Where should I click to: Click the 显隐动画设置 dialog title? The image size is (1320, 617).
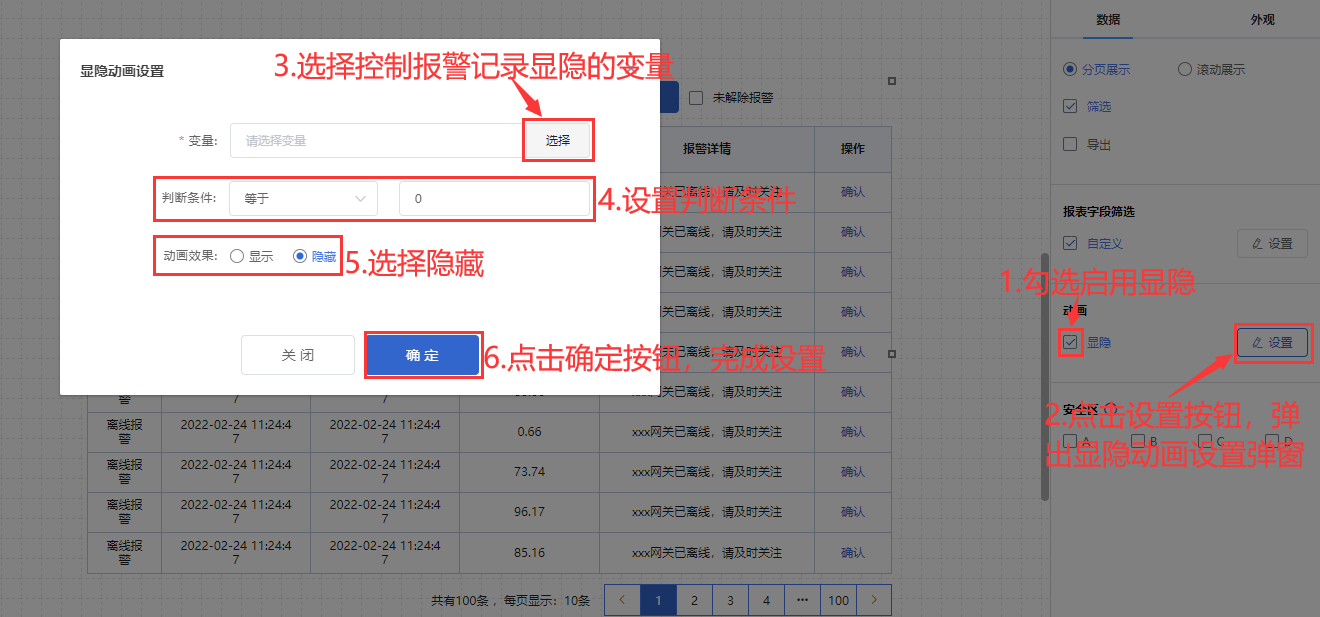(x=122, y=71)
